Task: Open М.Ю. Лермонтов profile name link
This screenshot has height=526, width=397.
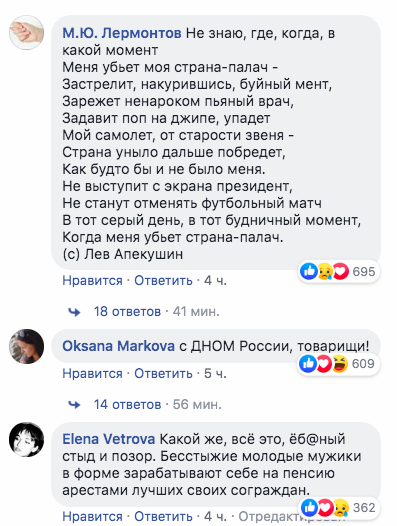Action: pos(122,33)
